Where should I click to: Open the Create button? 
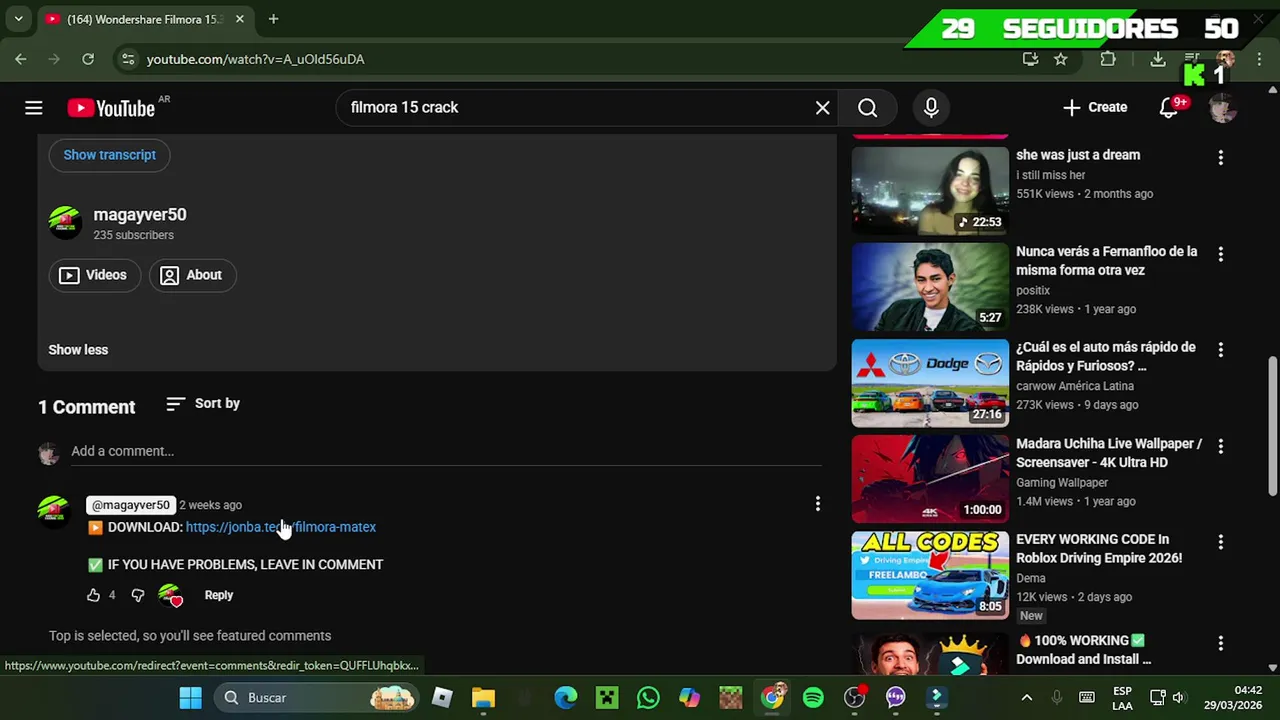[x=1095, y=107]
